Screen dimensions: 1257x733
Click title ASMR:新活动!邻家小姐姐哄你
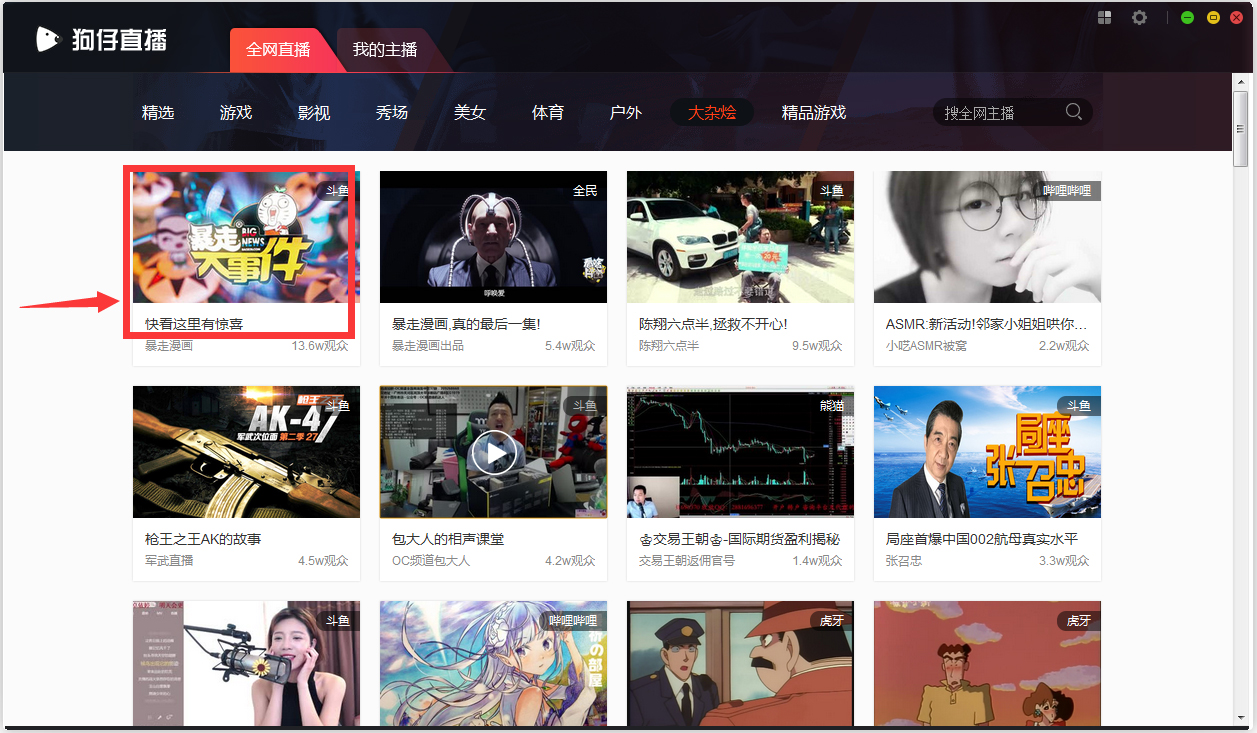pyautogui.click(x=986, y=324)
